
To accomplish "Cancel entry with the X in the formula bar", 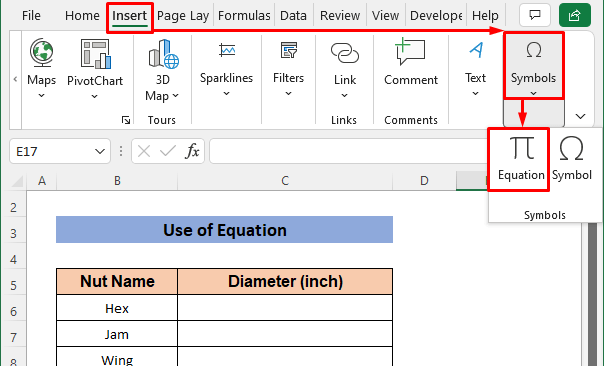I will pos(144,151).
